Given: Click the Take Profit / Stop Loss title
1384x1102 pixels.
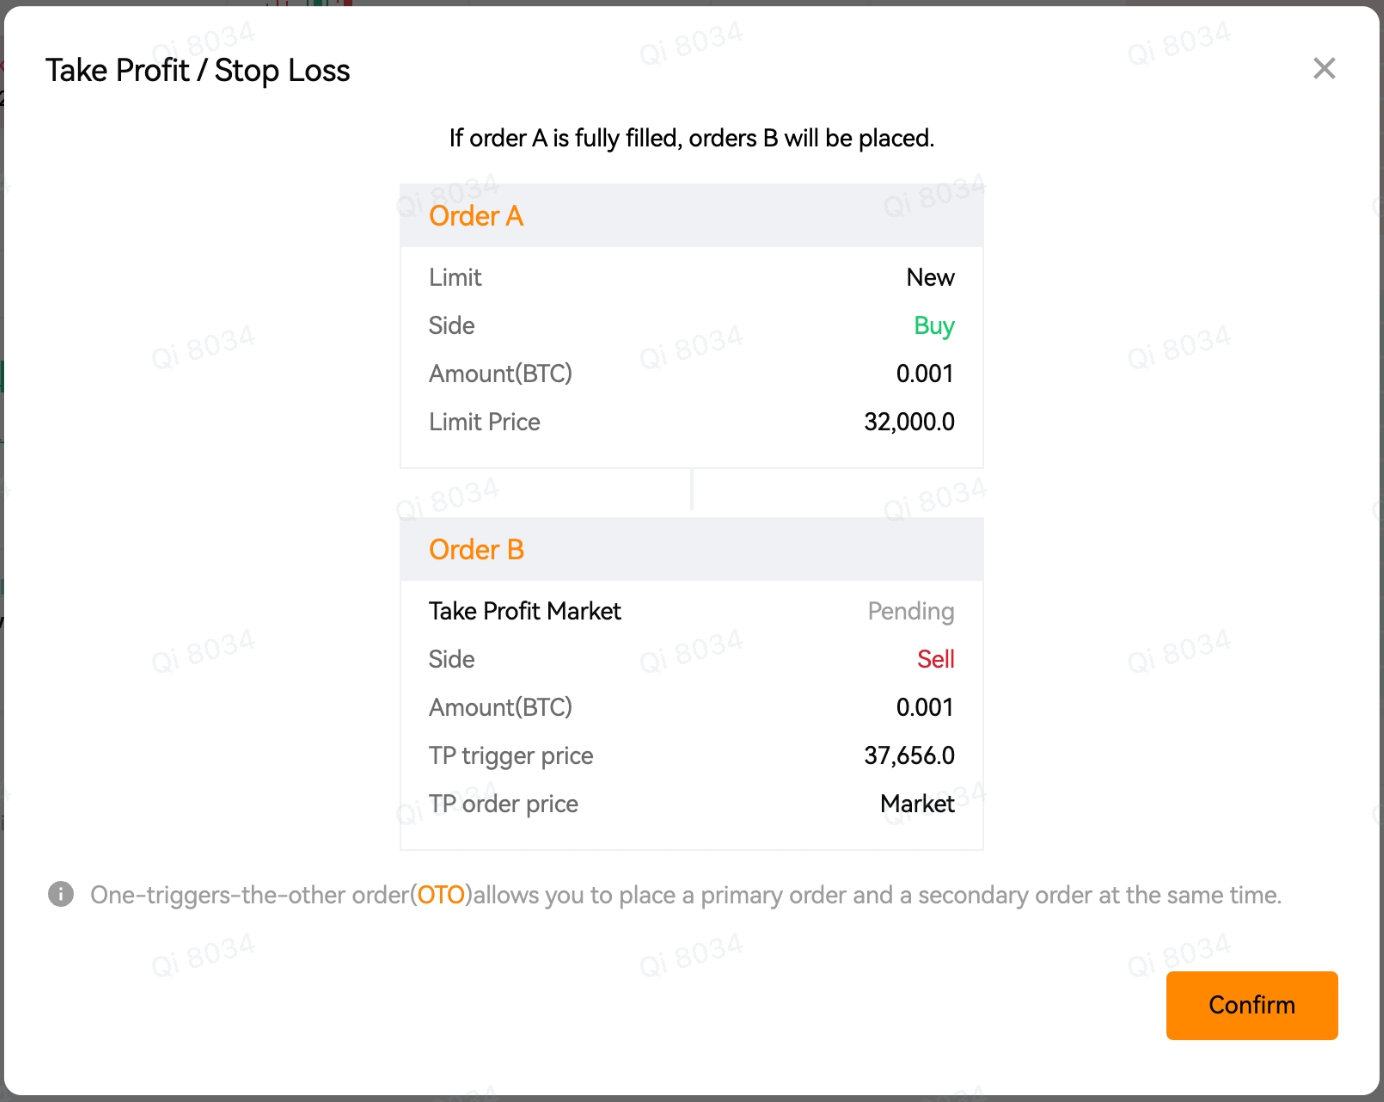Looking at the screenshot, I should 198,71.
